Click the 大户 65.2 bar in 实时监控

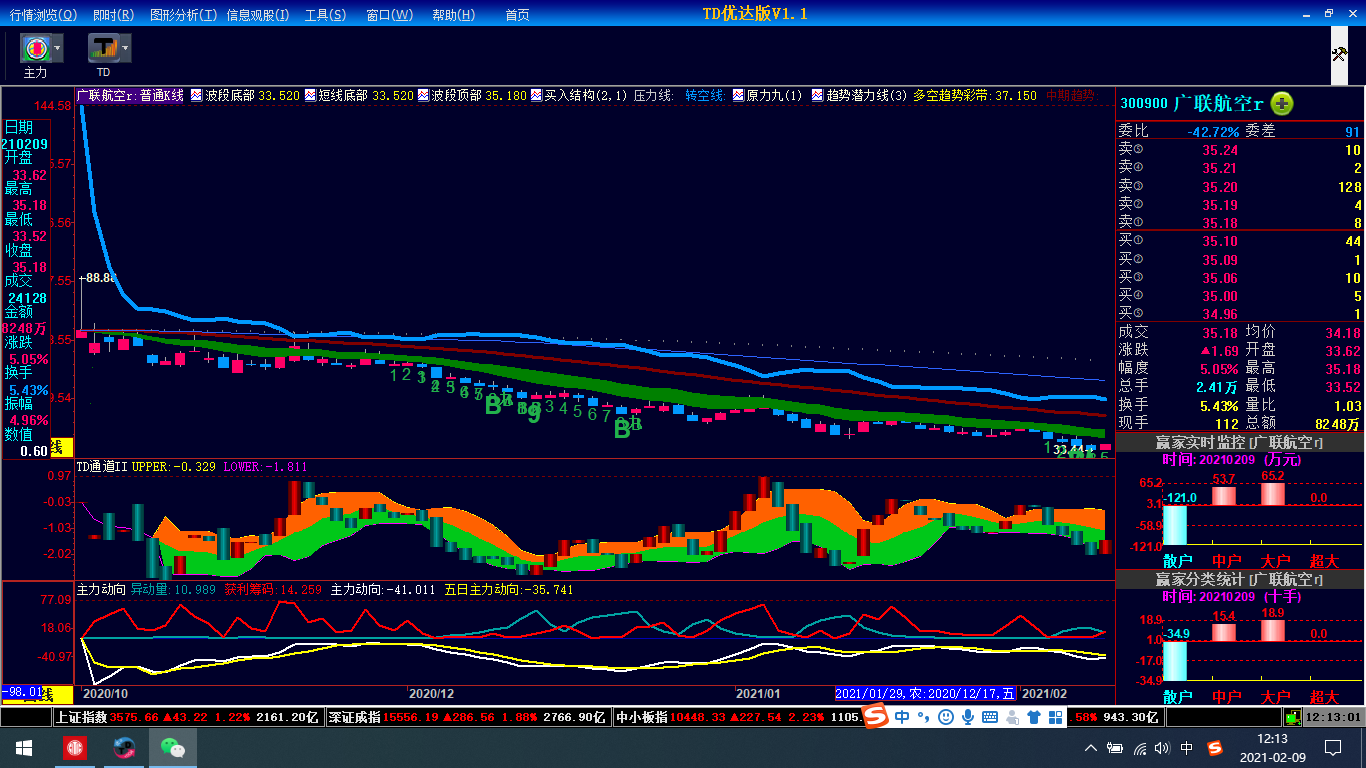click(1273, 493)
